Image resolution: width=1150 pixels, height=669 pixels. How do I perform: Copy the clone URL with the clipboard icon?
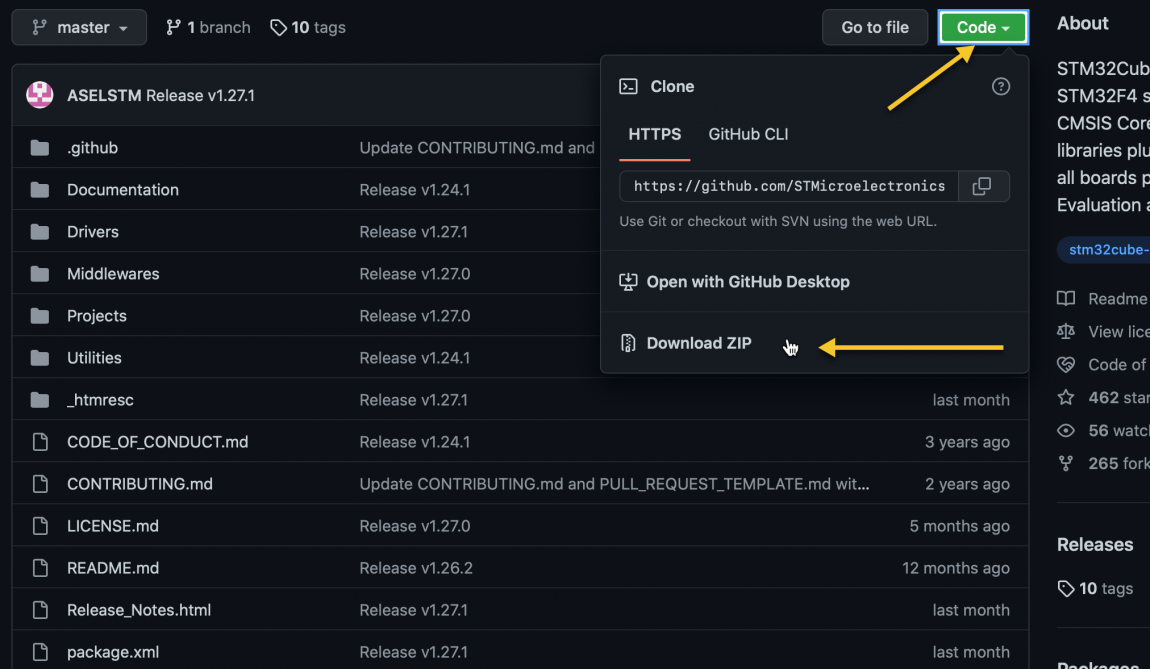pyautogui.click(x=982, y=186)
